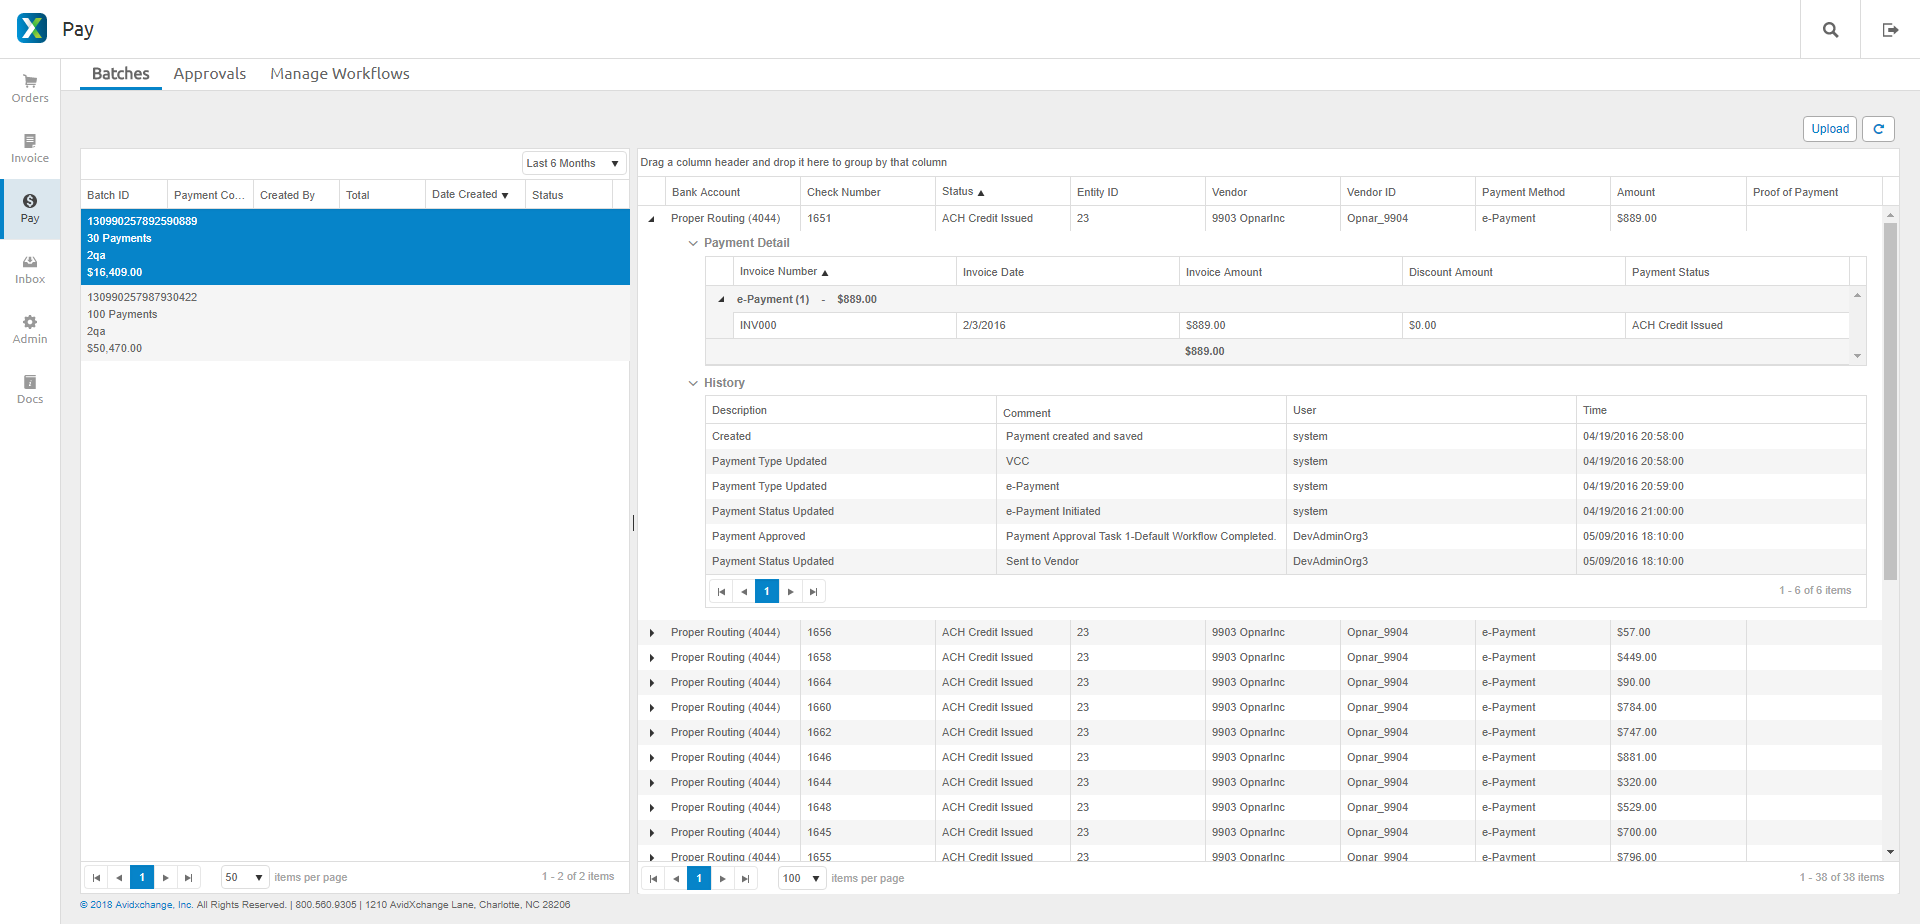Collapse the History section
Screen dimensions: 1920x924
coord(693,382)
